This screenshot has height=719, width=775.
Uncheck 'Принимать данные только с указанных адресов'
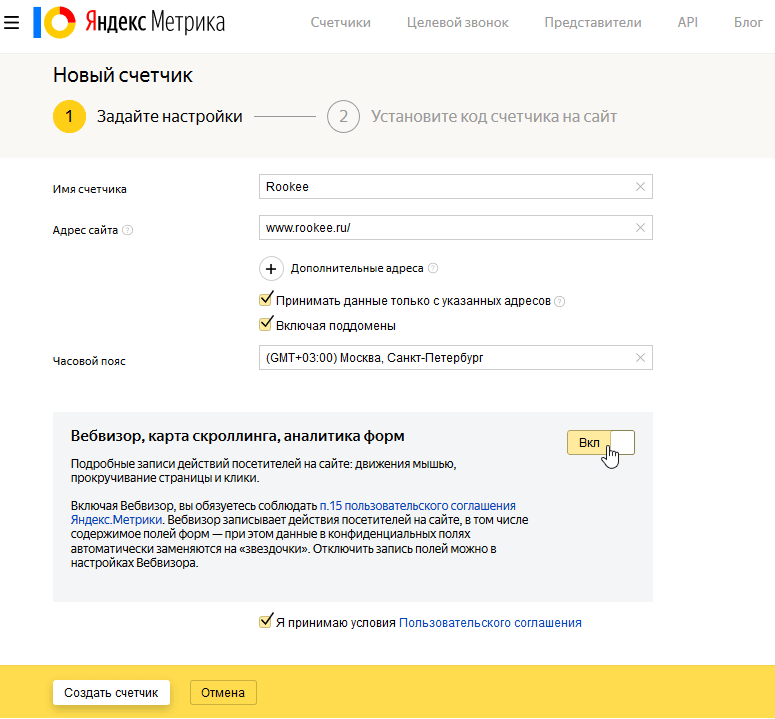pyautogui.click(x=266, y=300)
